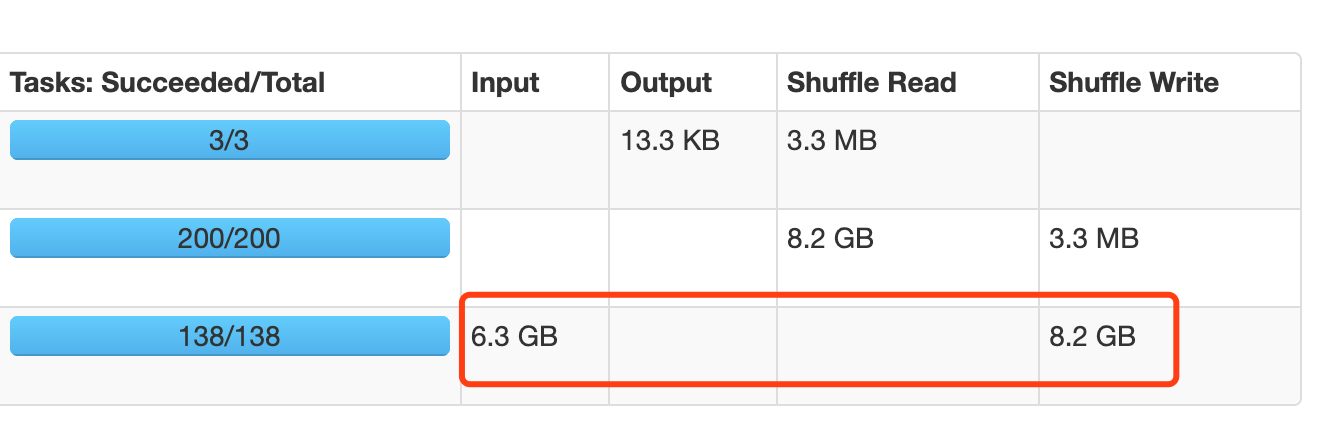
Task: Click empty Output cell in 200/200 row
Action: pos(692,258)
